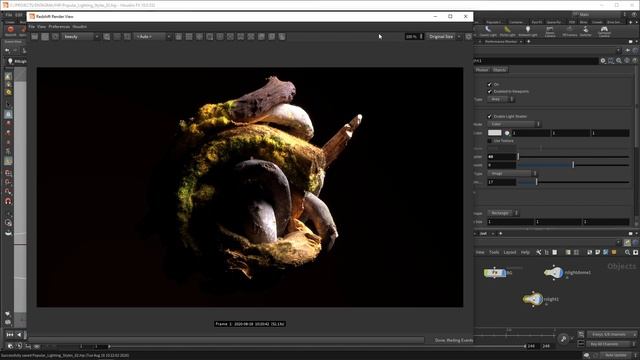Open light Type Area dropdown

pos(500,99)
